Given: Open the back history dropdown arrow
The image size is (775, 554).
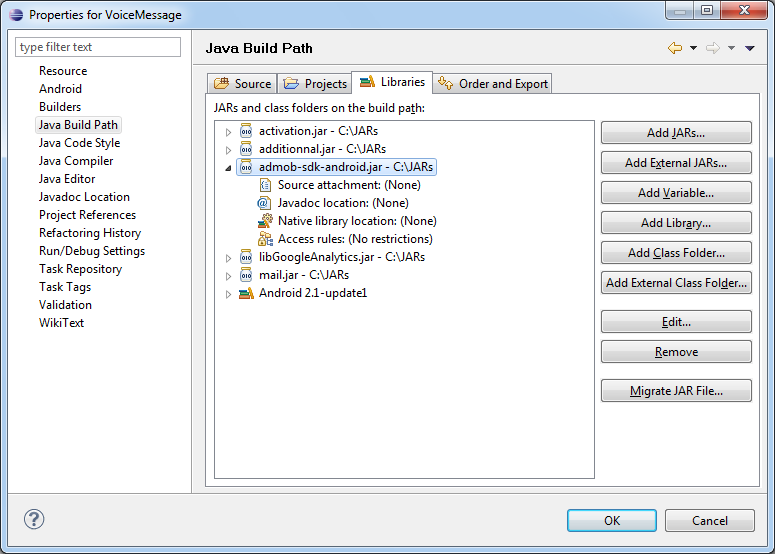Looking at the screenshot, I should click(x=693, y=48).
